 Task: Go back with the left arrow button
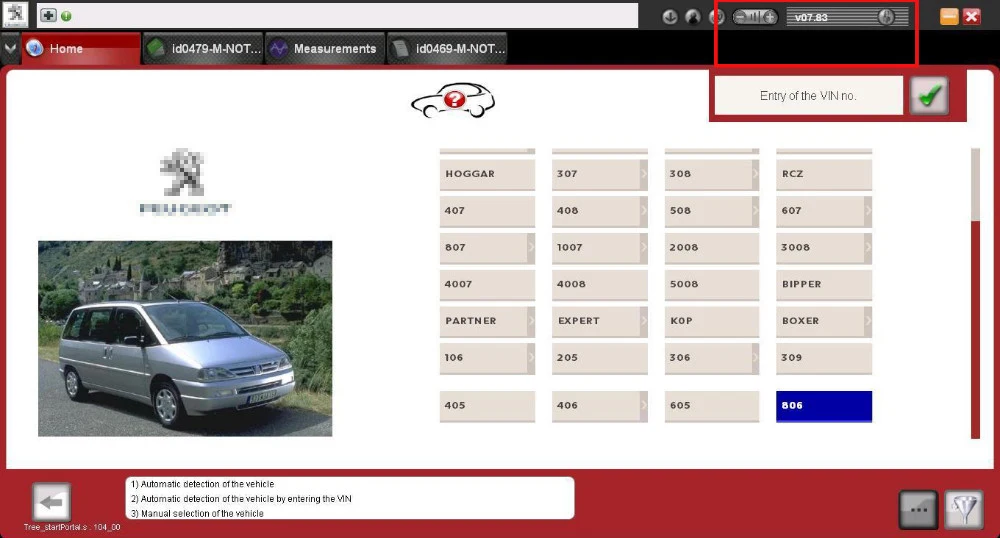(51, 503)
